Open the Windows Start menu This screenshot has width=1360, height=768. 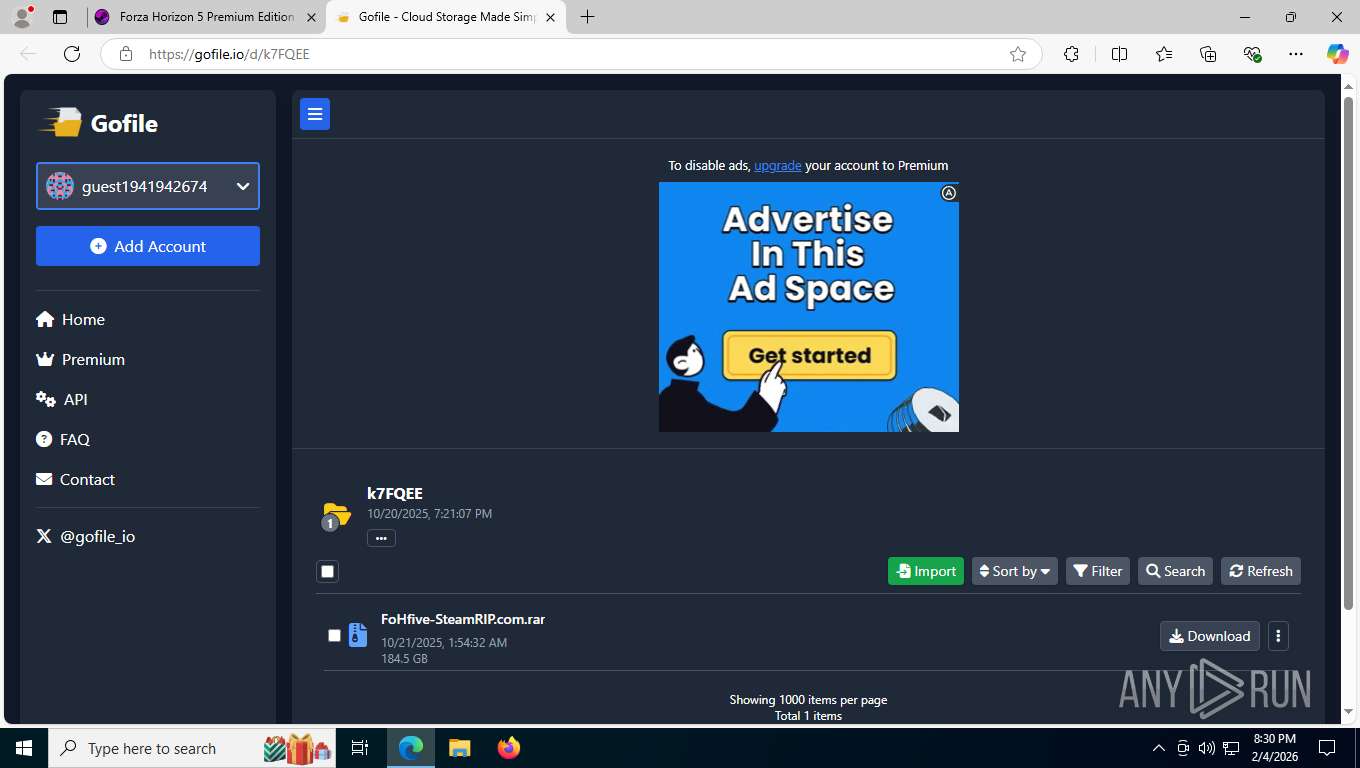click(24, 748)
